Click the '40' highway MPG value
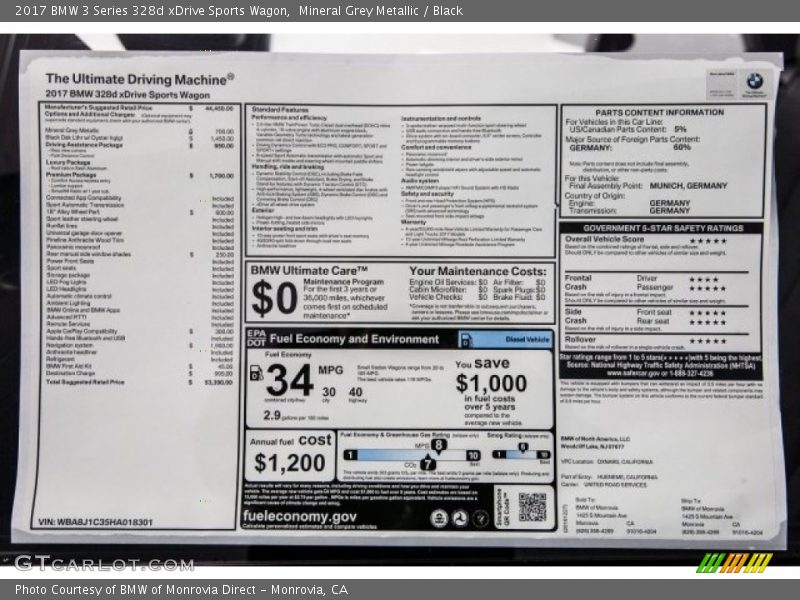Viewport: 800px width, 600px height. coord(356,392)
